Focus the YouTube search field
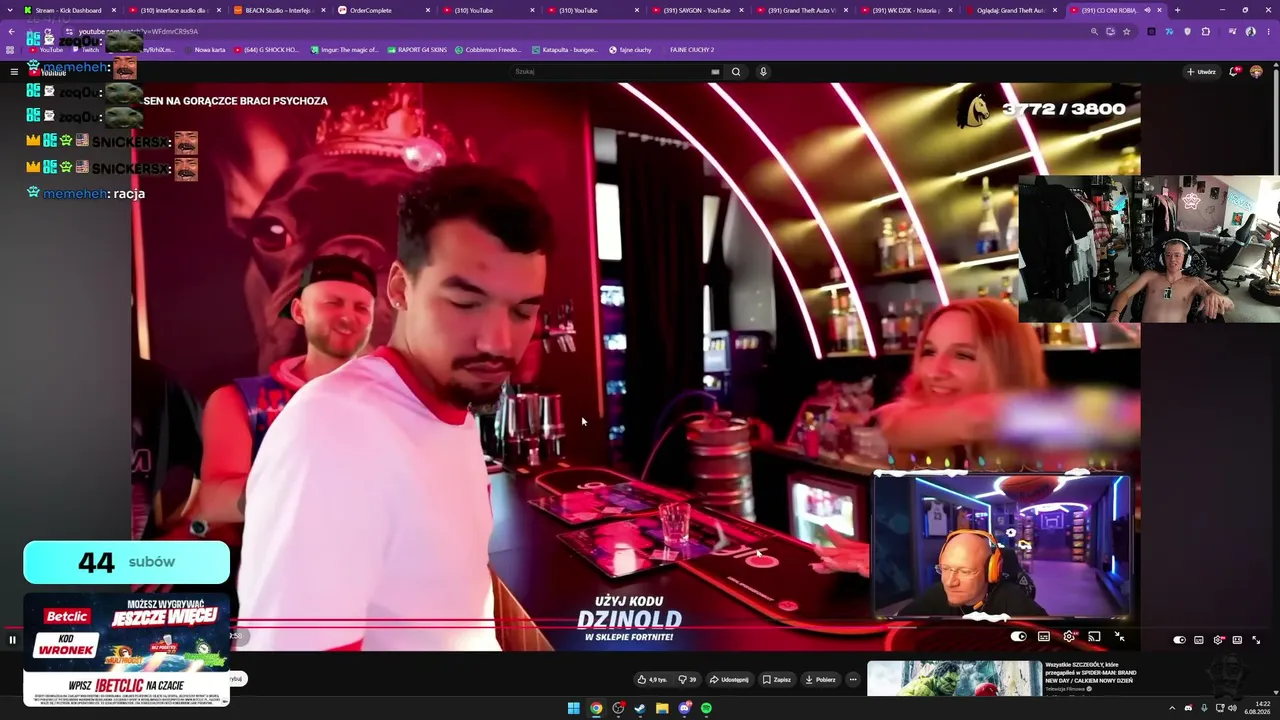Screen dimensions: 1280x720 610,72
